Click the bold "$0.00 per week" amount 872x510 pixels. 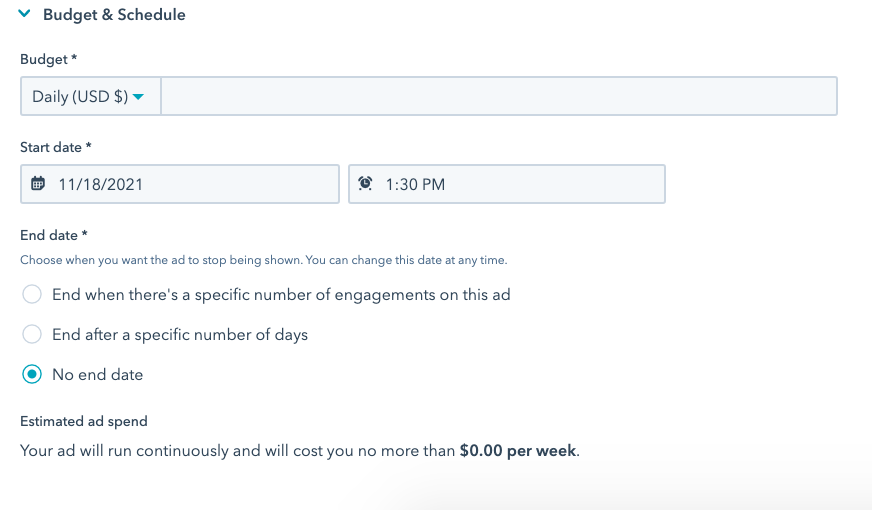pyautogui.click(x=517, y=451)
